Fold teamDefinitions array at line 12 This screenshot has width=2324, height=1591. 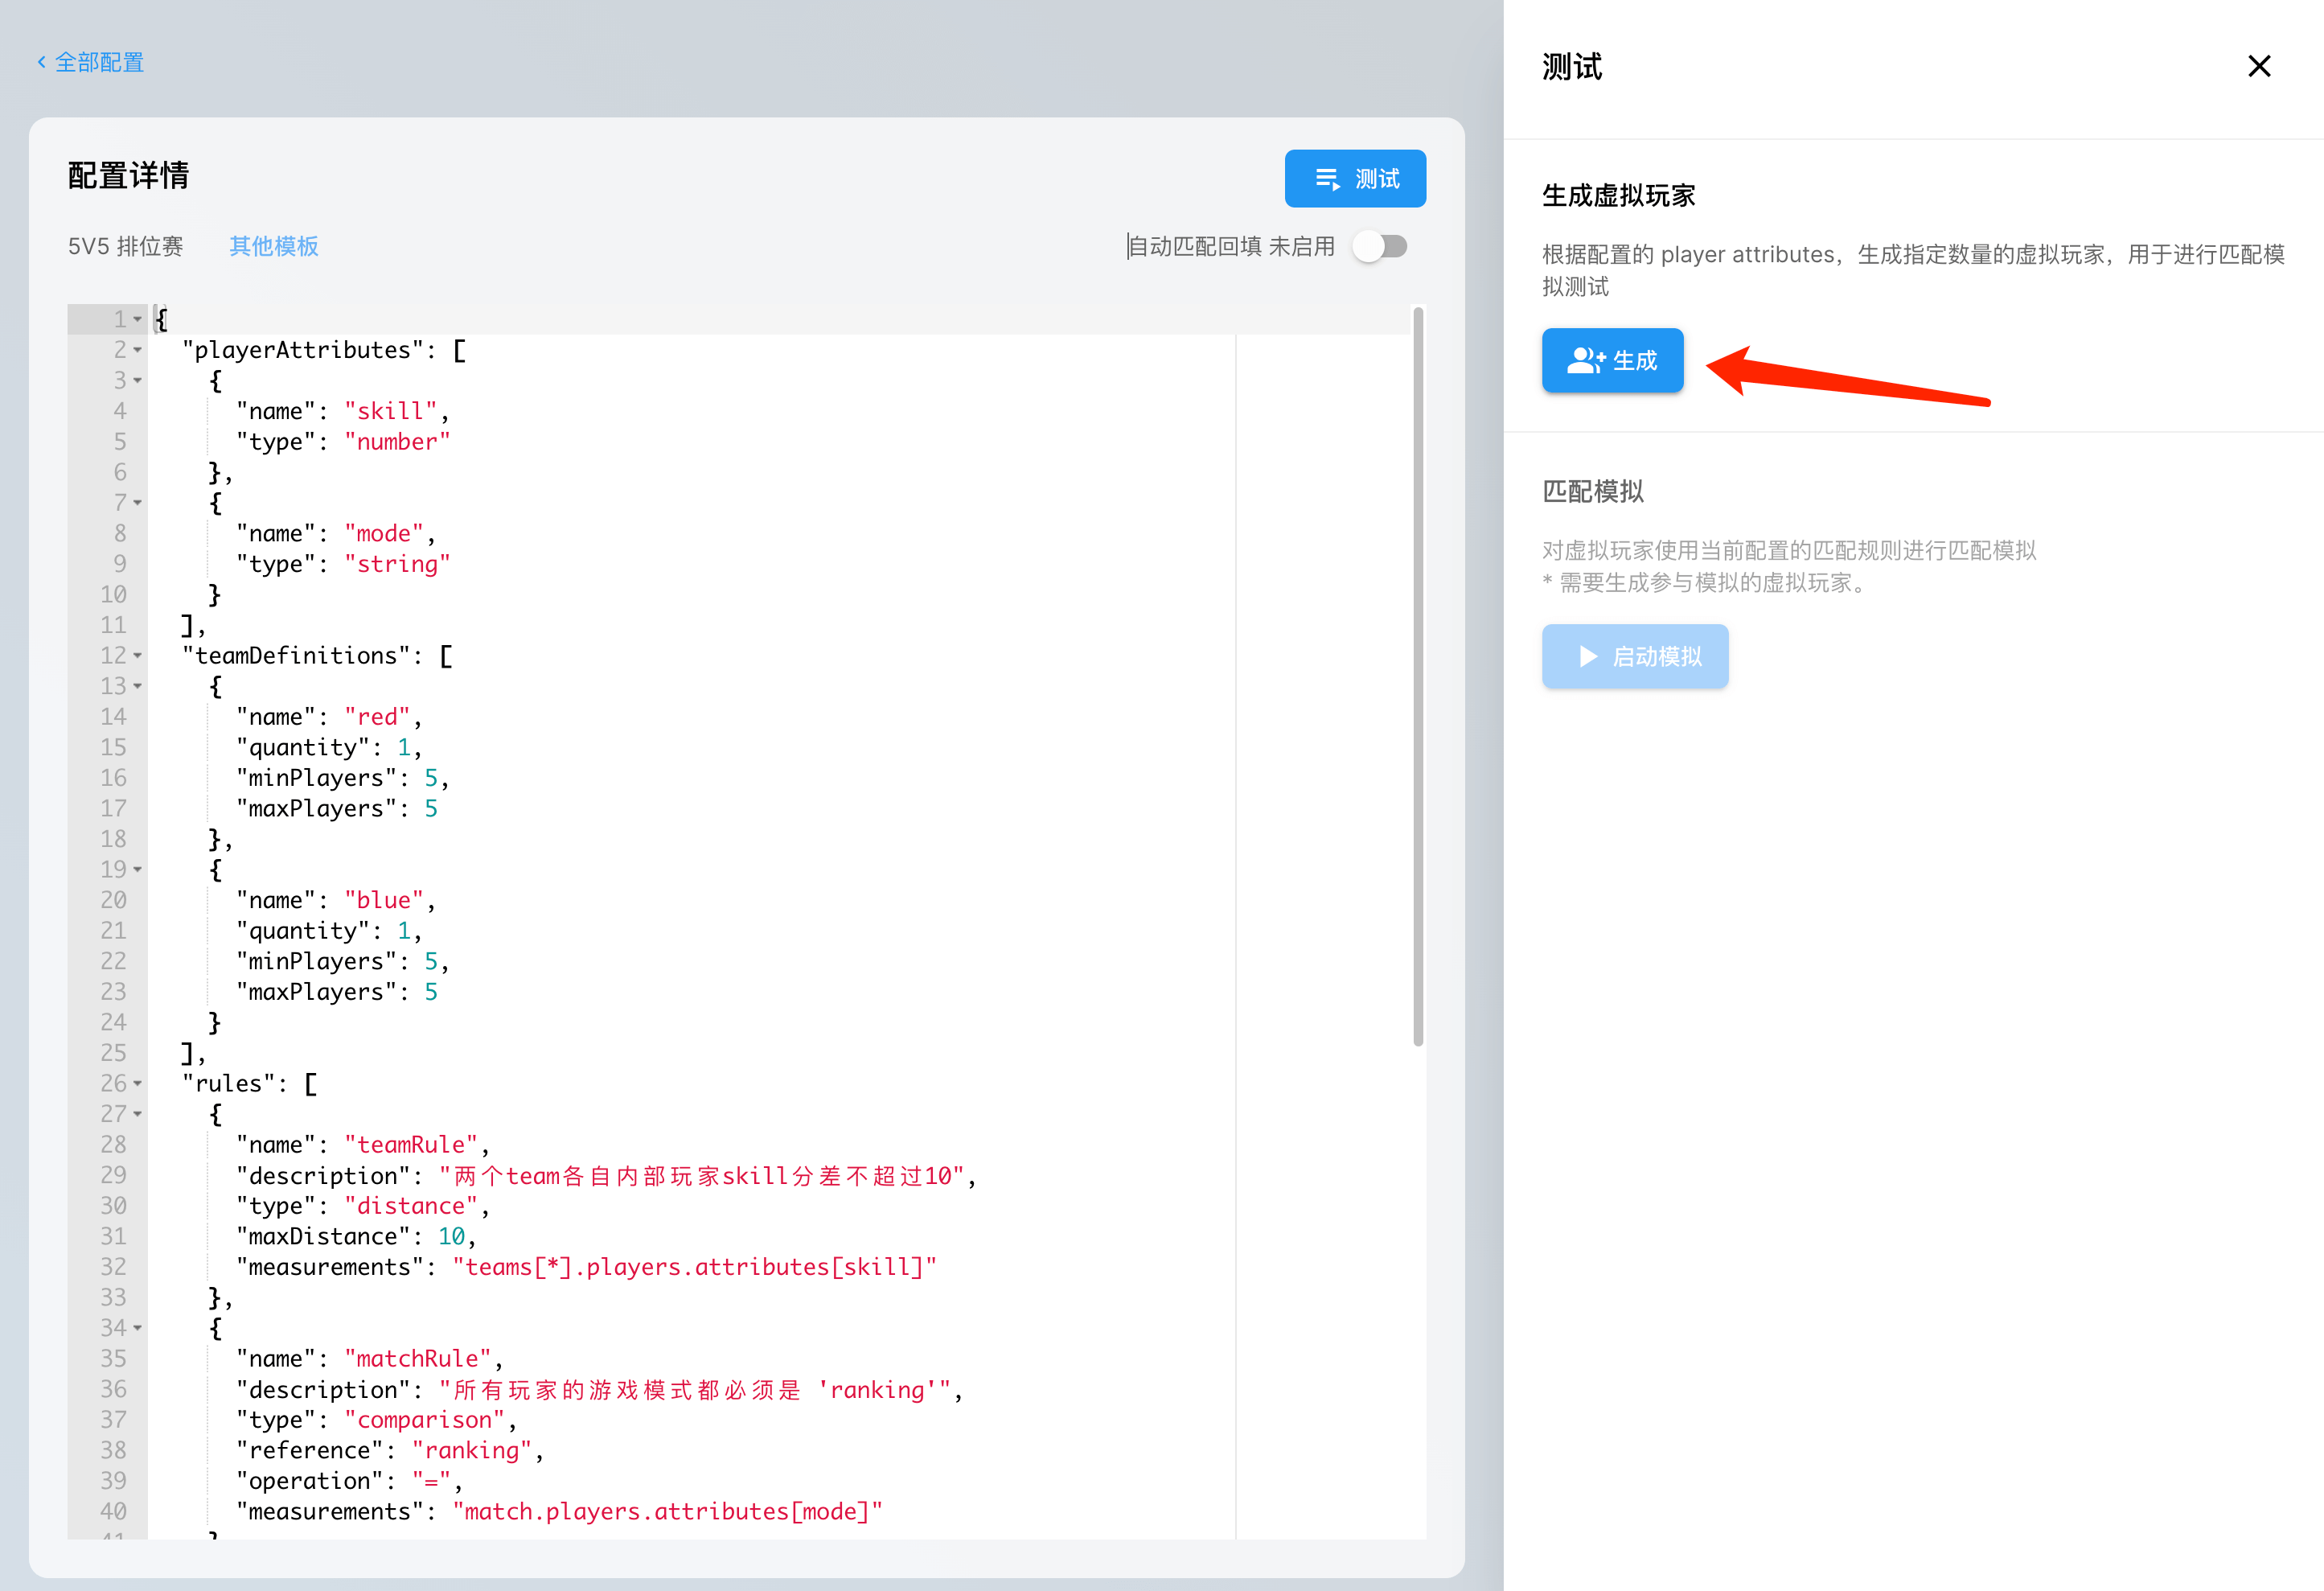(138, 656)
